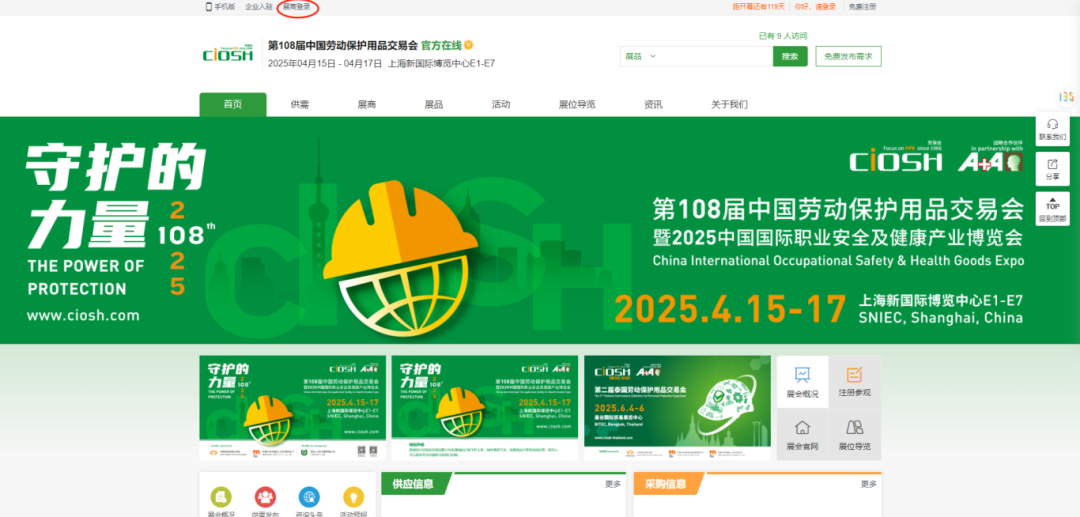The height and width of the screenshot is (517, 1080).
Task: Open the 活动 navigation tab
Action: tap(501, 105)
